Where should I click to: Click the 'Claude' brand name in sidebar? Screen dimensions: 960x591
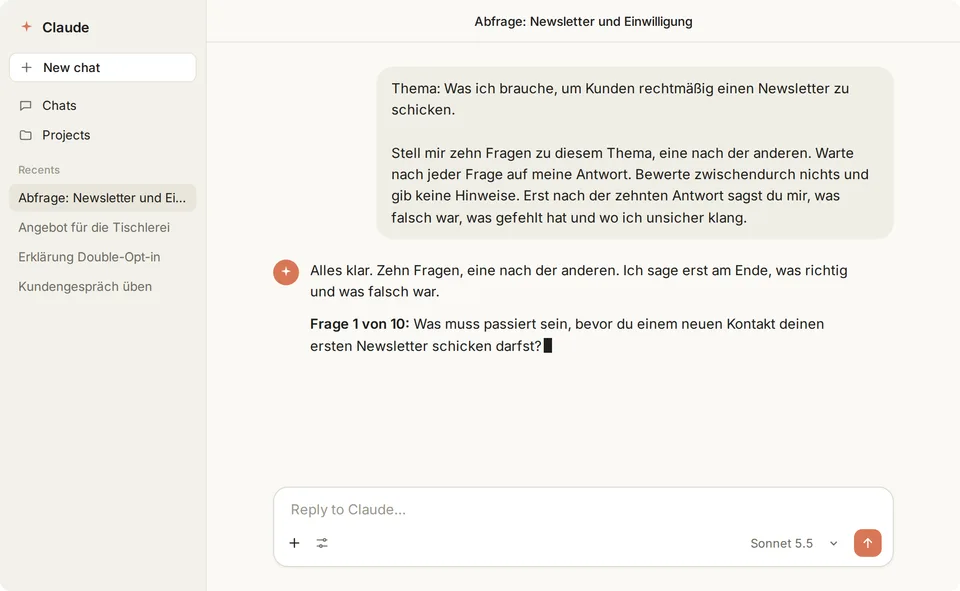coord(66,27)
